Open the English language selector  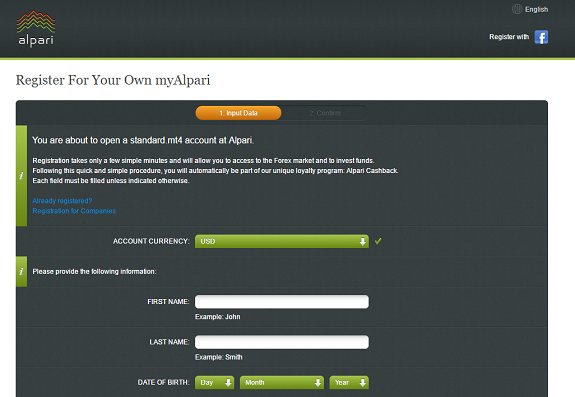(x=536, y=10)
